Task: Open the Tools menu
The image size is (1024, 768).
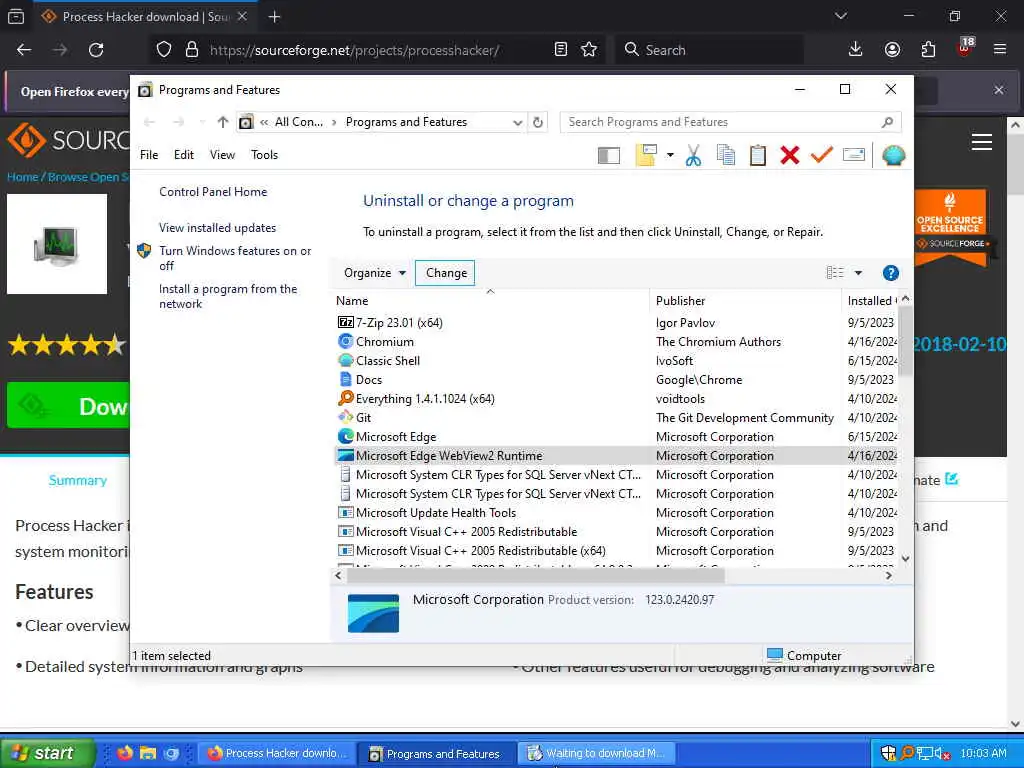Action: tap(264, 155)
